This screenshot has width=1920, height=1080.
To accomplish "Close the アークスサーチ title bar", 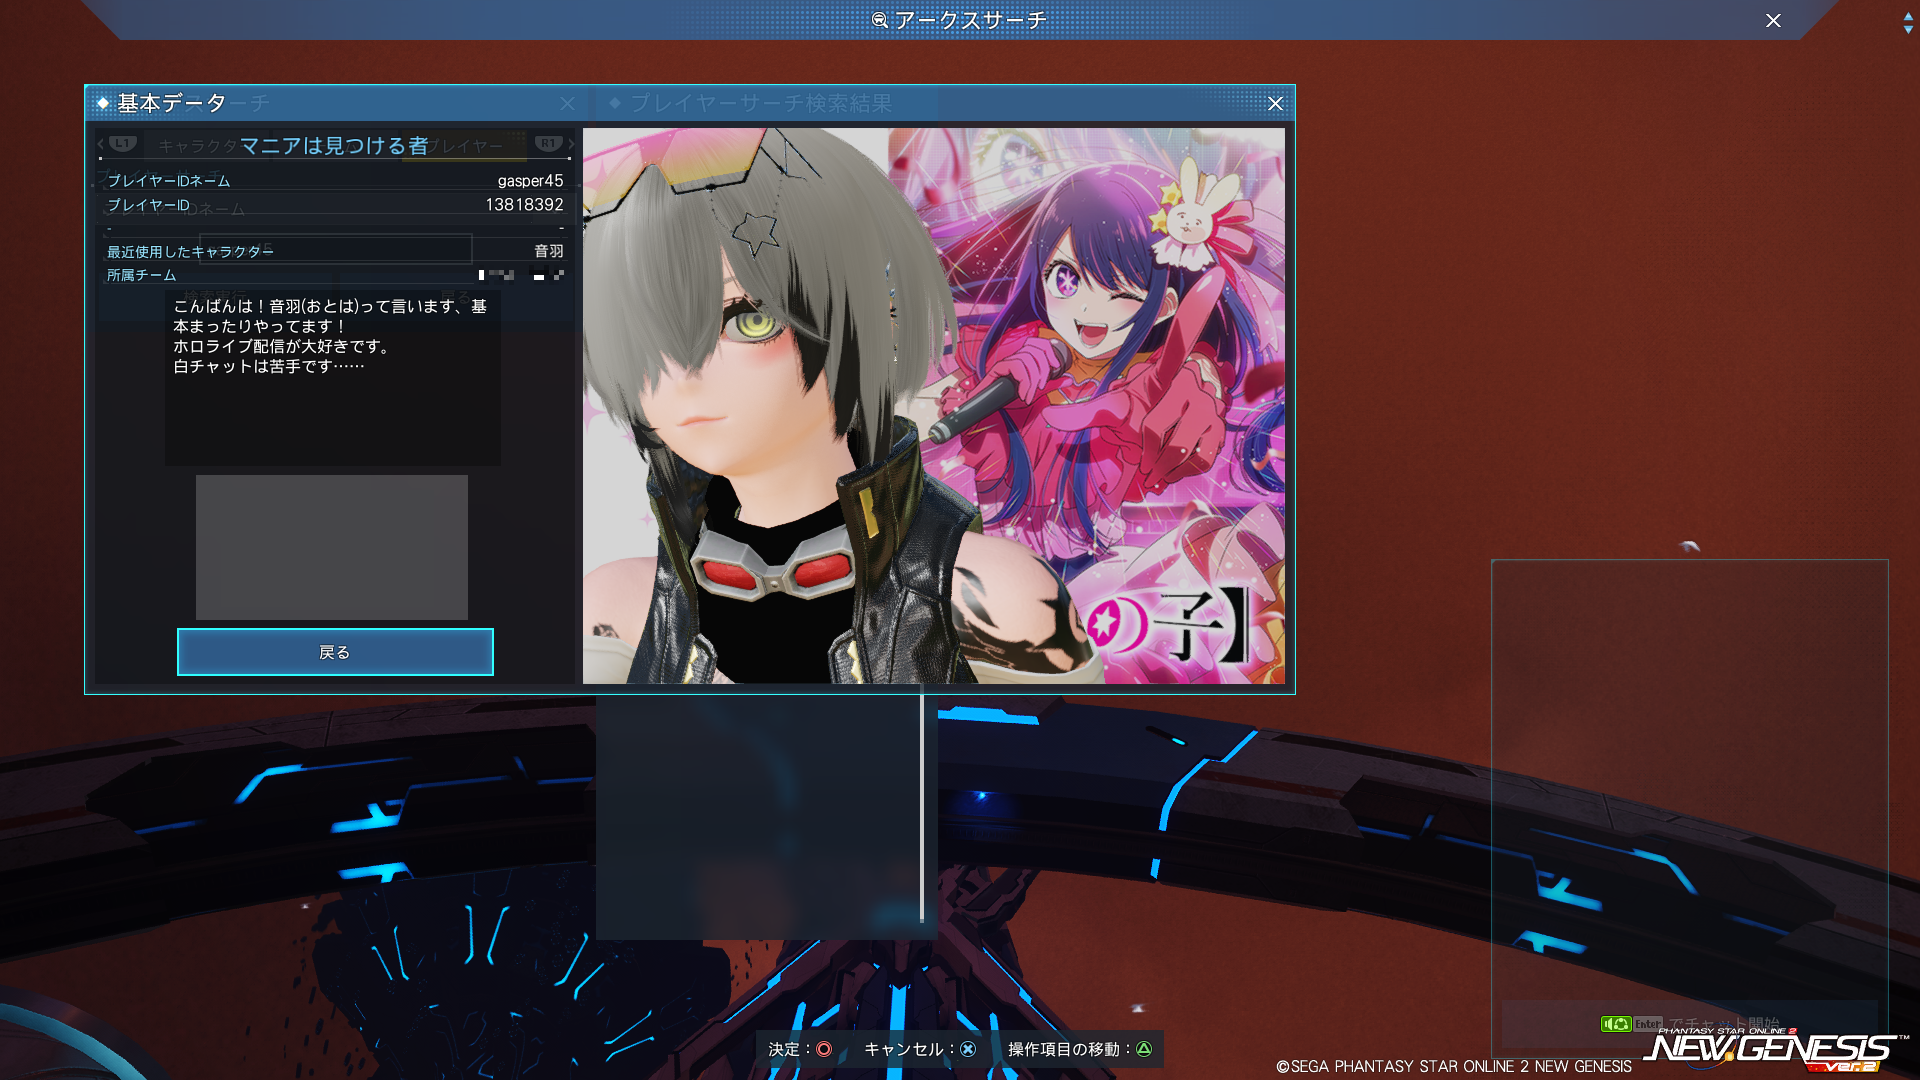I will 1773,20.
